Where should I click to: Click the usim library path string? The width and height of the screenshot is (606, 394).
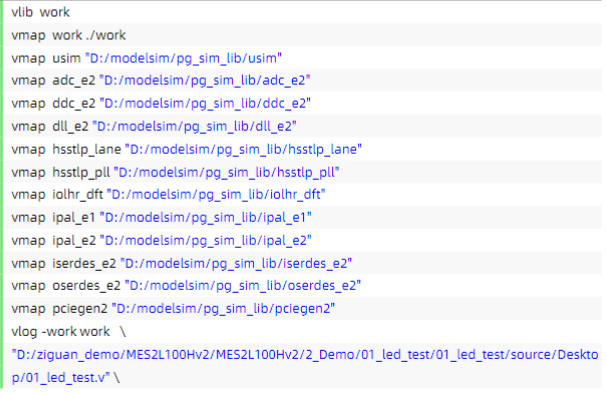point(183,58)
